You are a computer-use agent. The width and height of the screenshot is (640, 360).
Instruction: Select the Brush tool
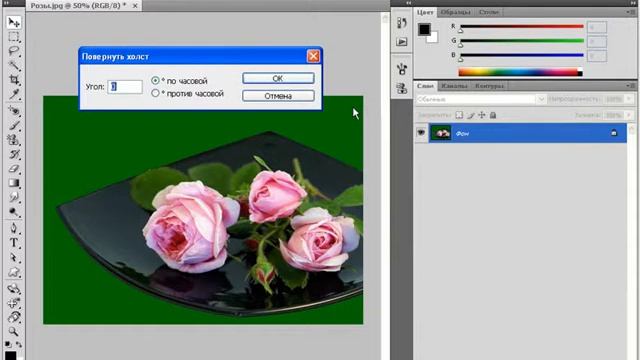(x=13, y=125)
